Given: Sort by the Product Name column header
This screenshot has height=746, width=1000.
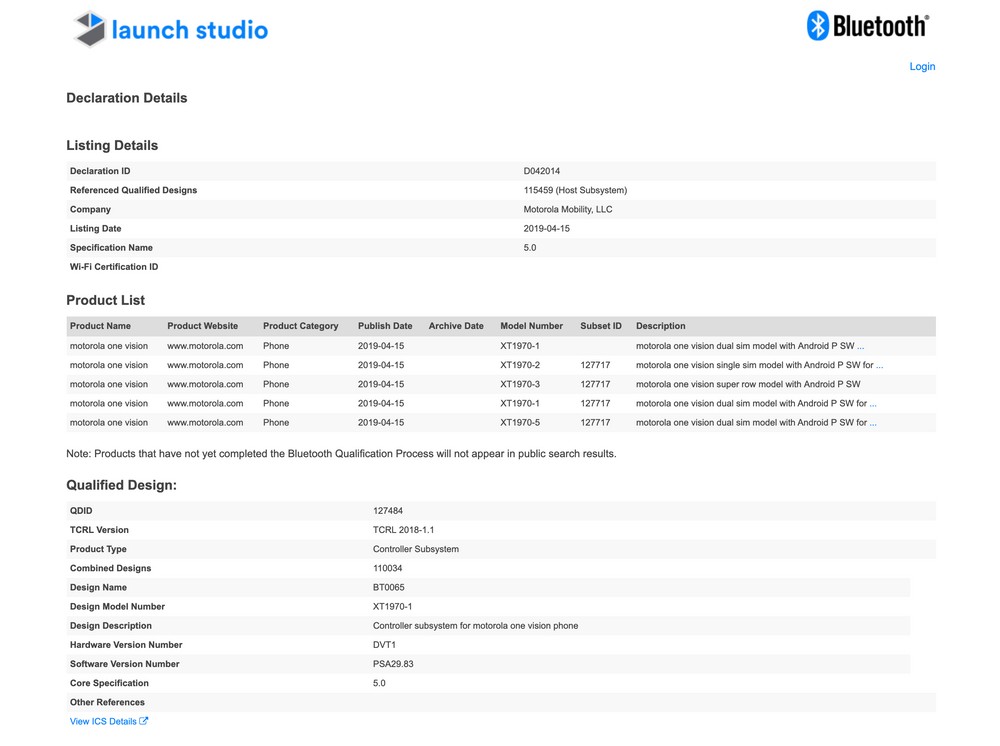Looking at the screenshot, I should click(100, 326).
